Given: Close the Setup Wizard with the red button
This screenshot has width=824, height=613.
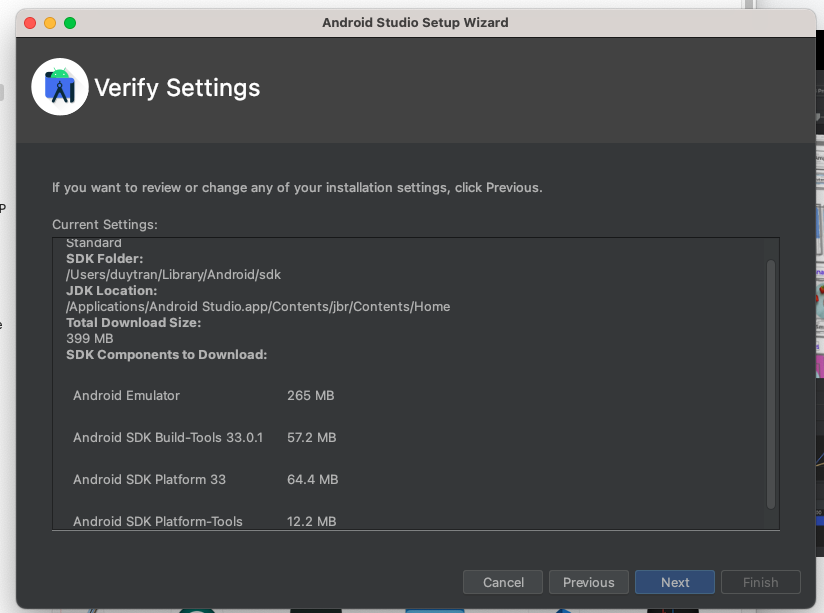Looking at the screenshot, I should coord(30,23).
